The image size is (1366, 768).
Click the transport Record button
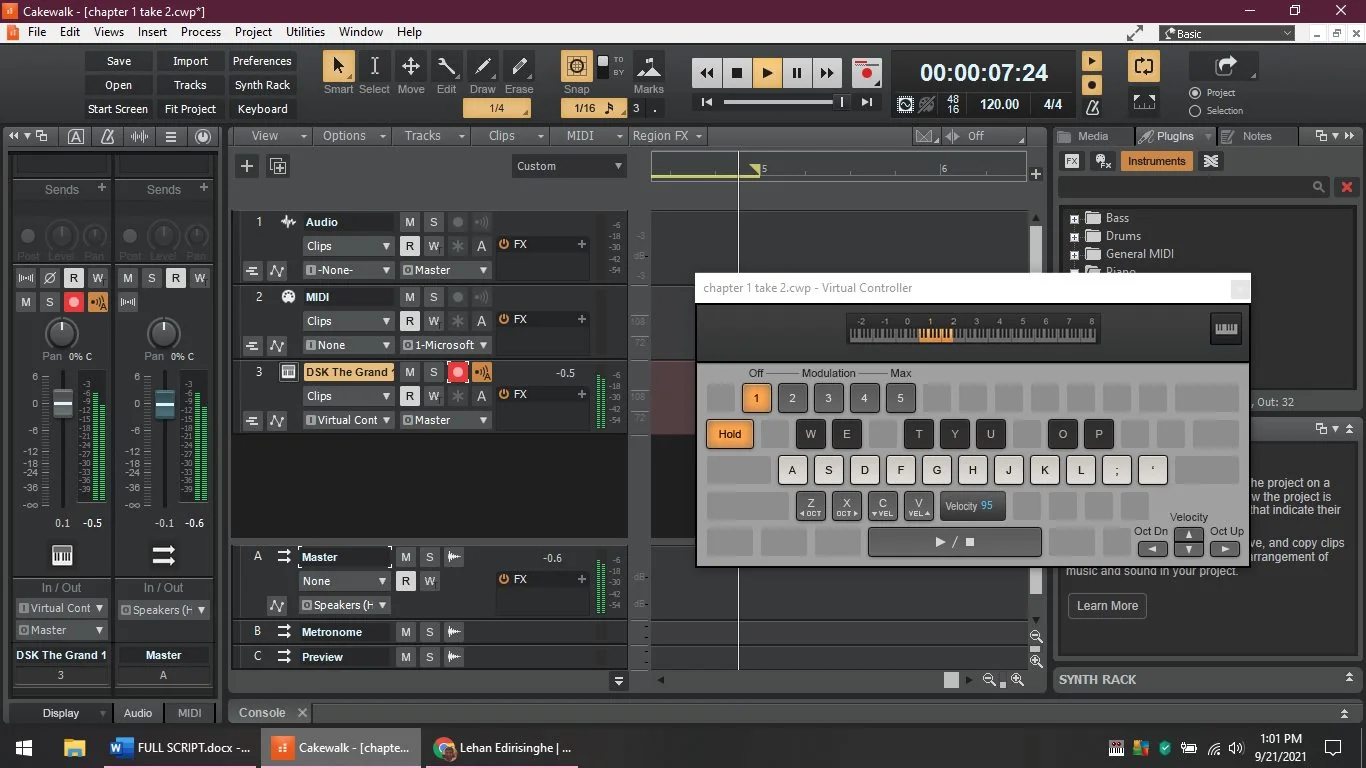[866, 73]
